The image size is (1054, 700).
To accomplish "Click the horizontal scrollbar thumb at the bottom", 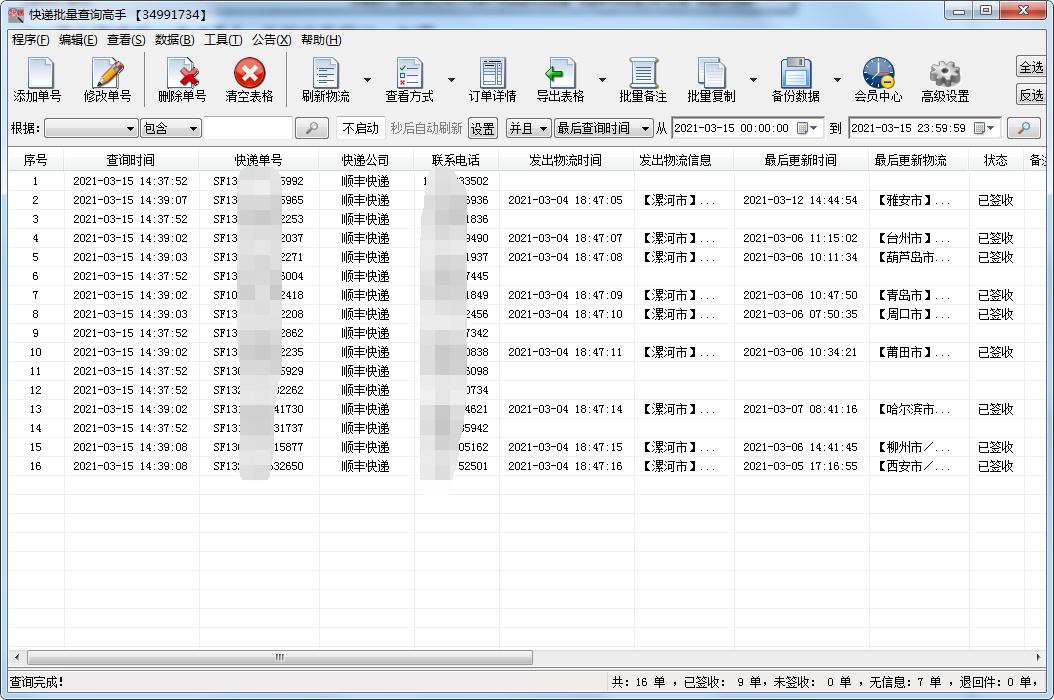I will click(x=280, y=657).
